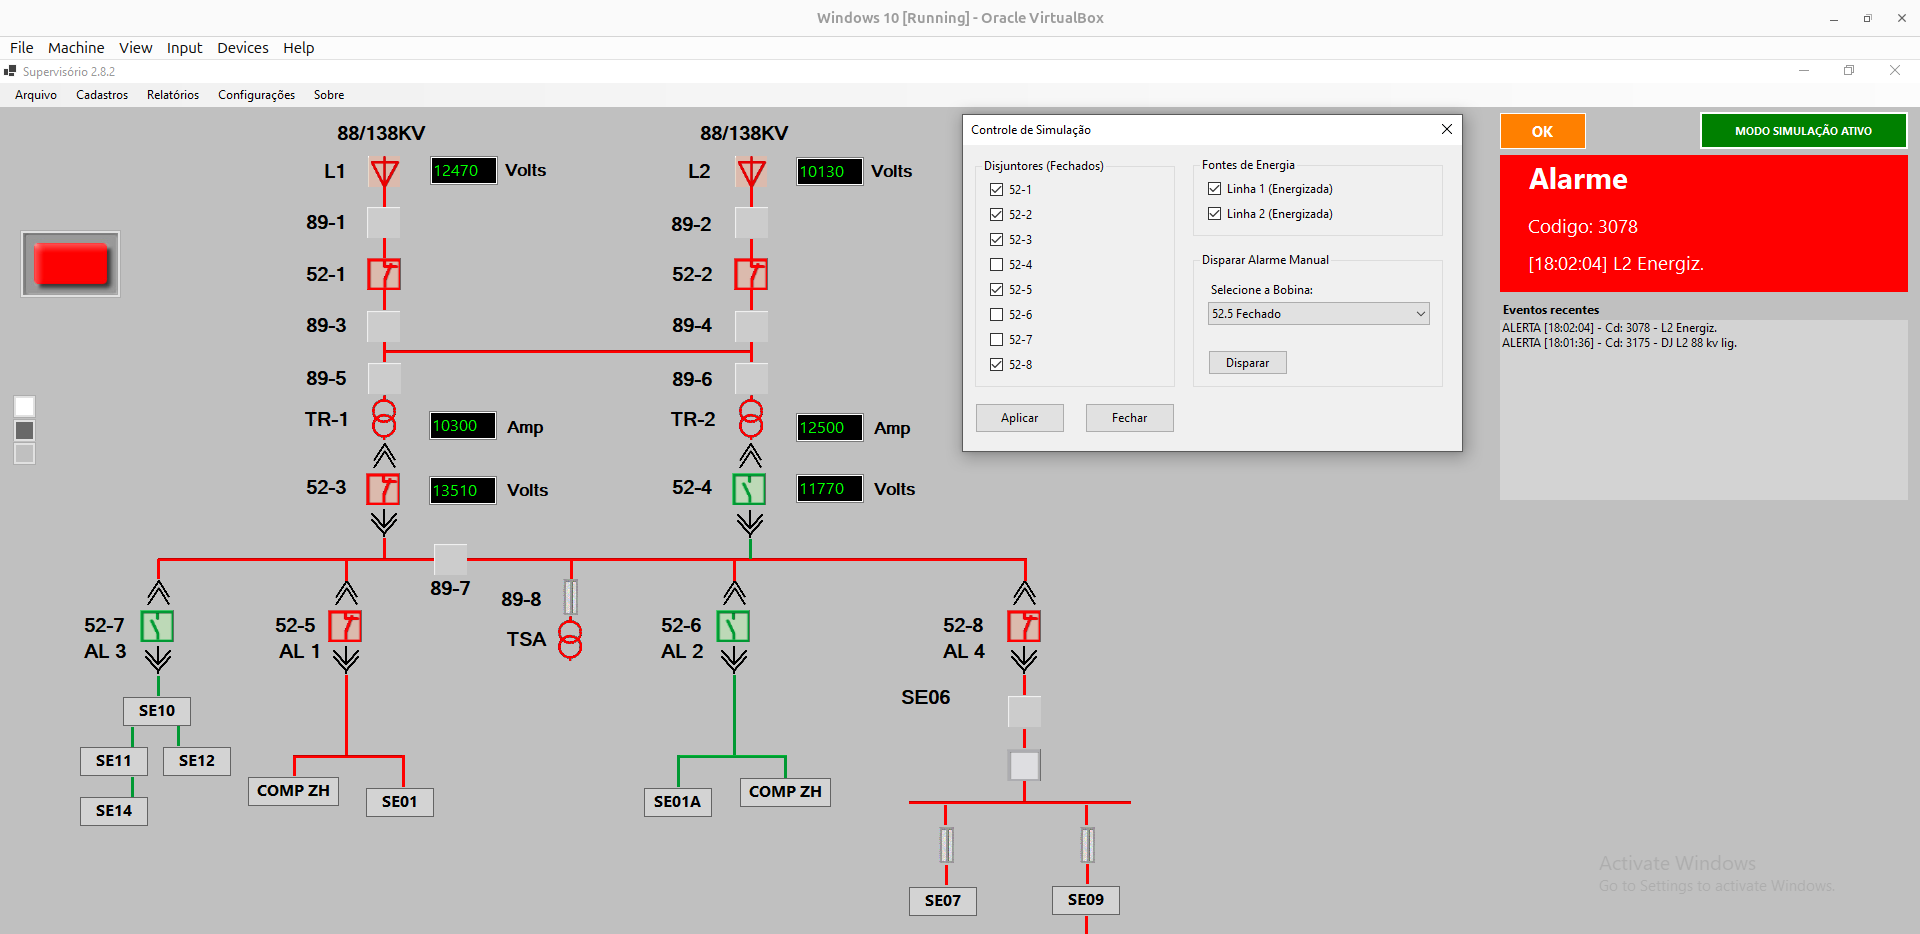Click the green 52-7 AL 3 breaker
Image resolution: width=1920 pixels, height=934 pixels.
[x=157, y=626]
